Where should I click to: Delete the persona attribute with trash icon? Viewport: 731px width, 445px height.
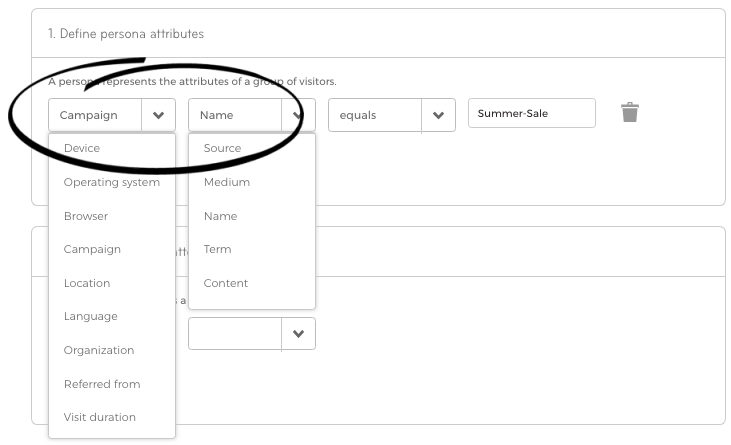[x=629, y=112]
